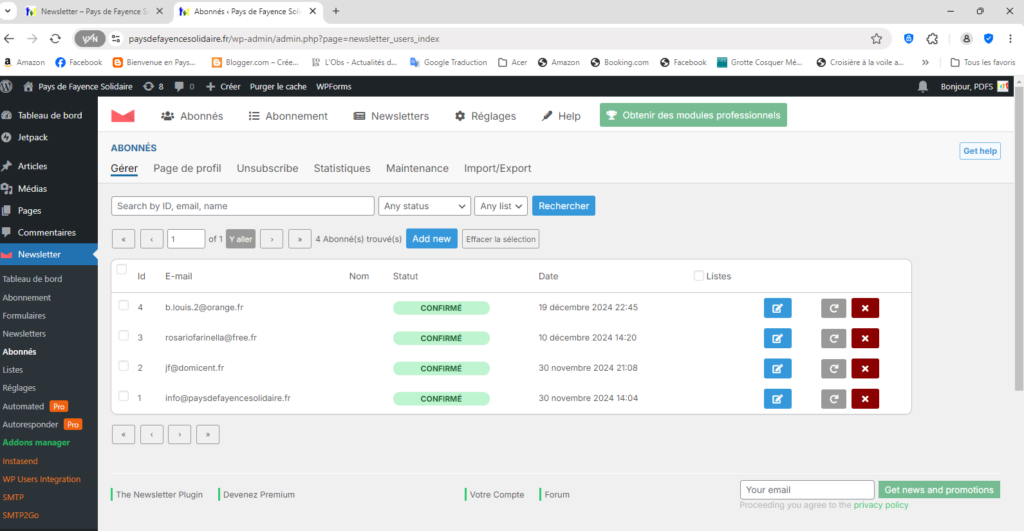The width and height of the screenshot is (1024, 531).
Task: Switch to the Statistiques tab
Action: point(342,168)
